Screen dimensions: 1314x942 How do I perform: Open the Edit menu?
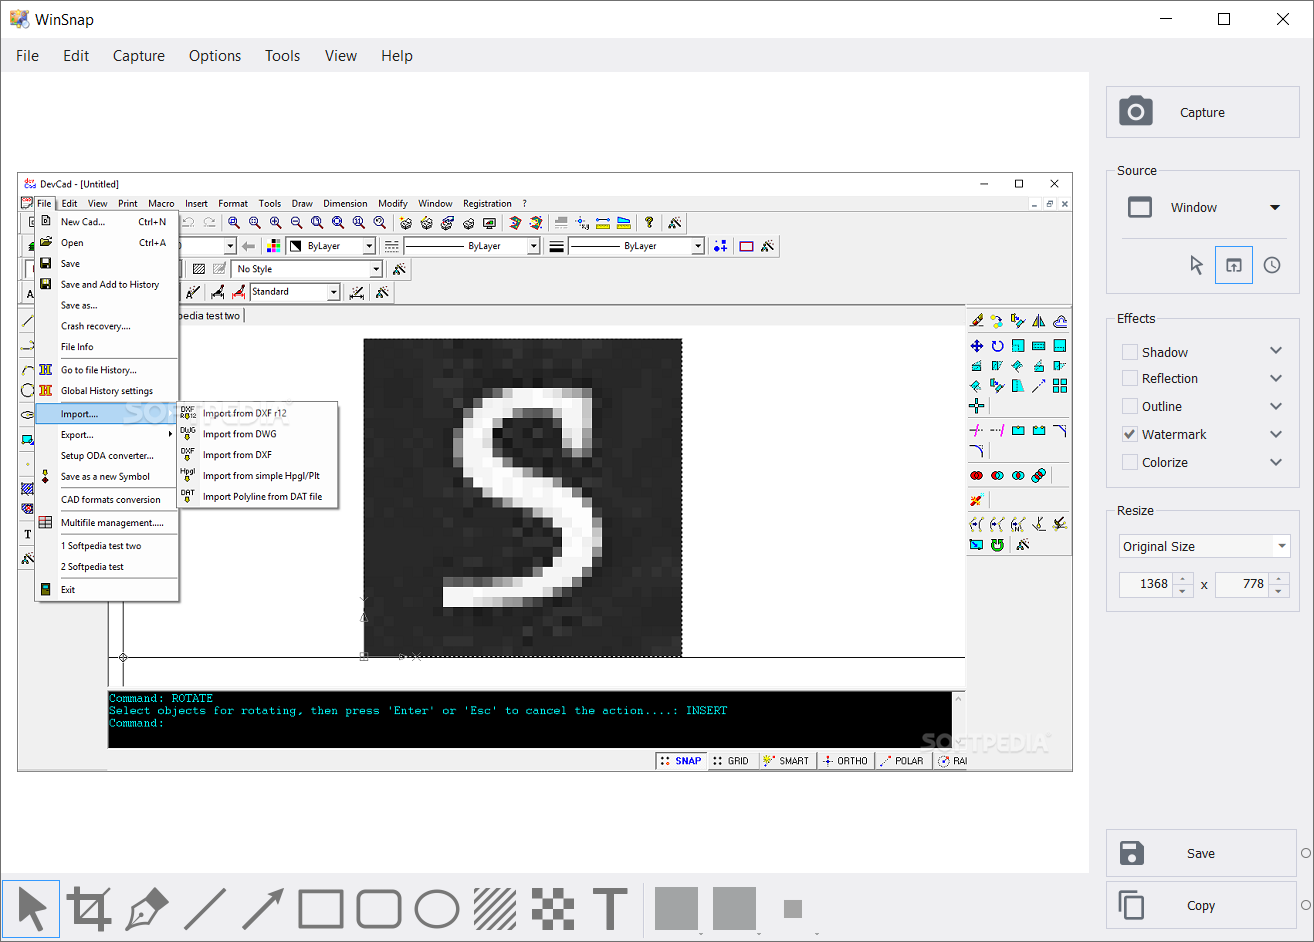(76, 56)
